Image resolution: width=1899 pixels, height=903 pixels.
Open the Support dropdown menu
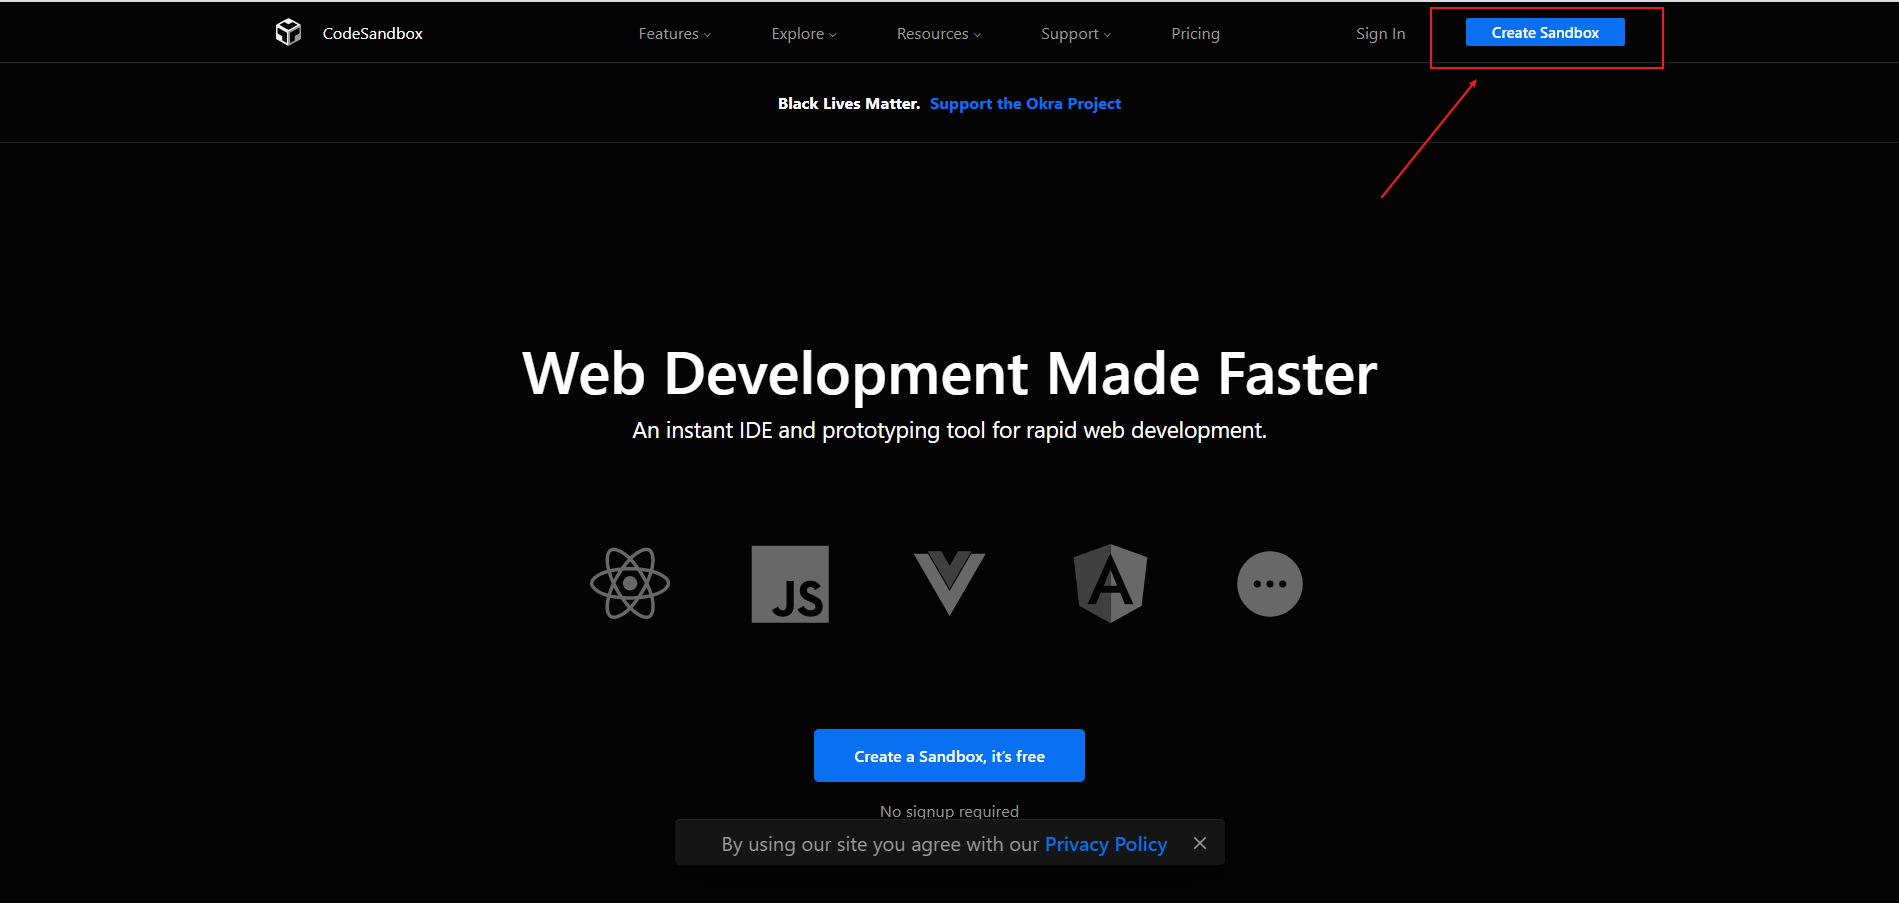[1076, 34]
